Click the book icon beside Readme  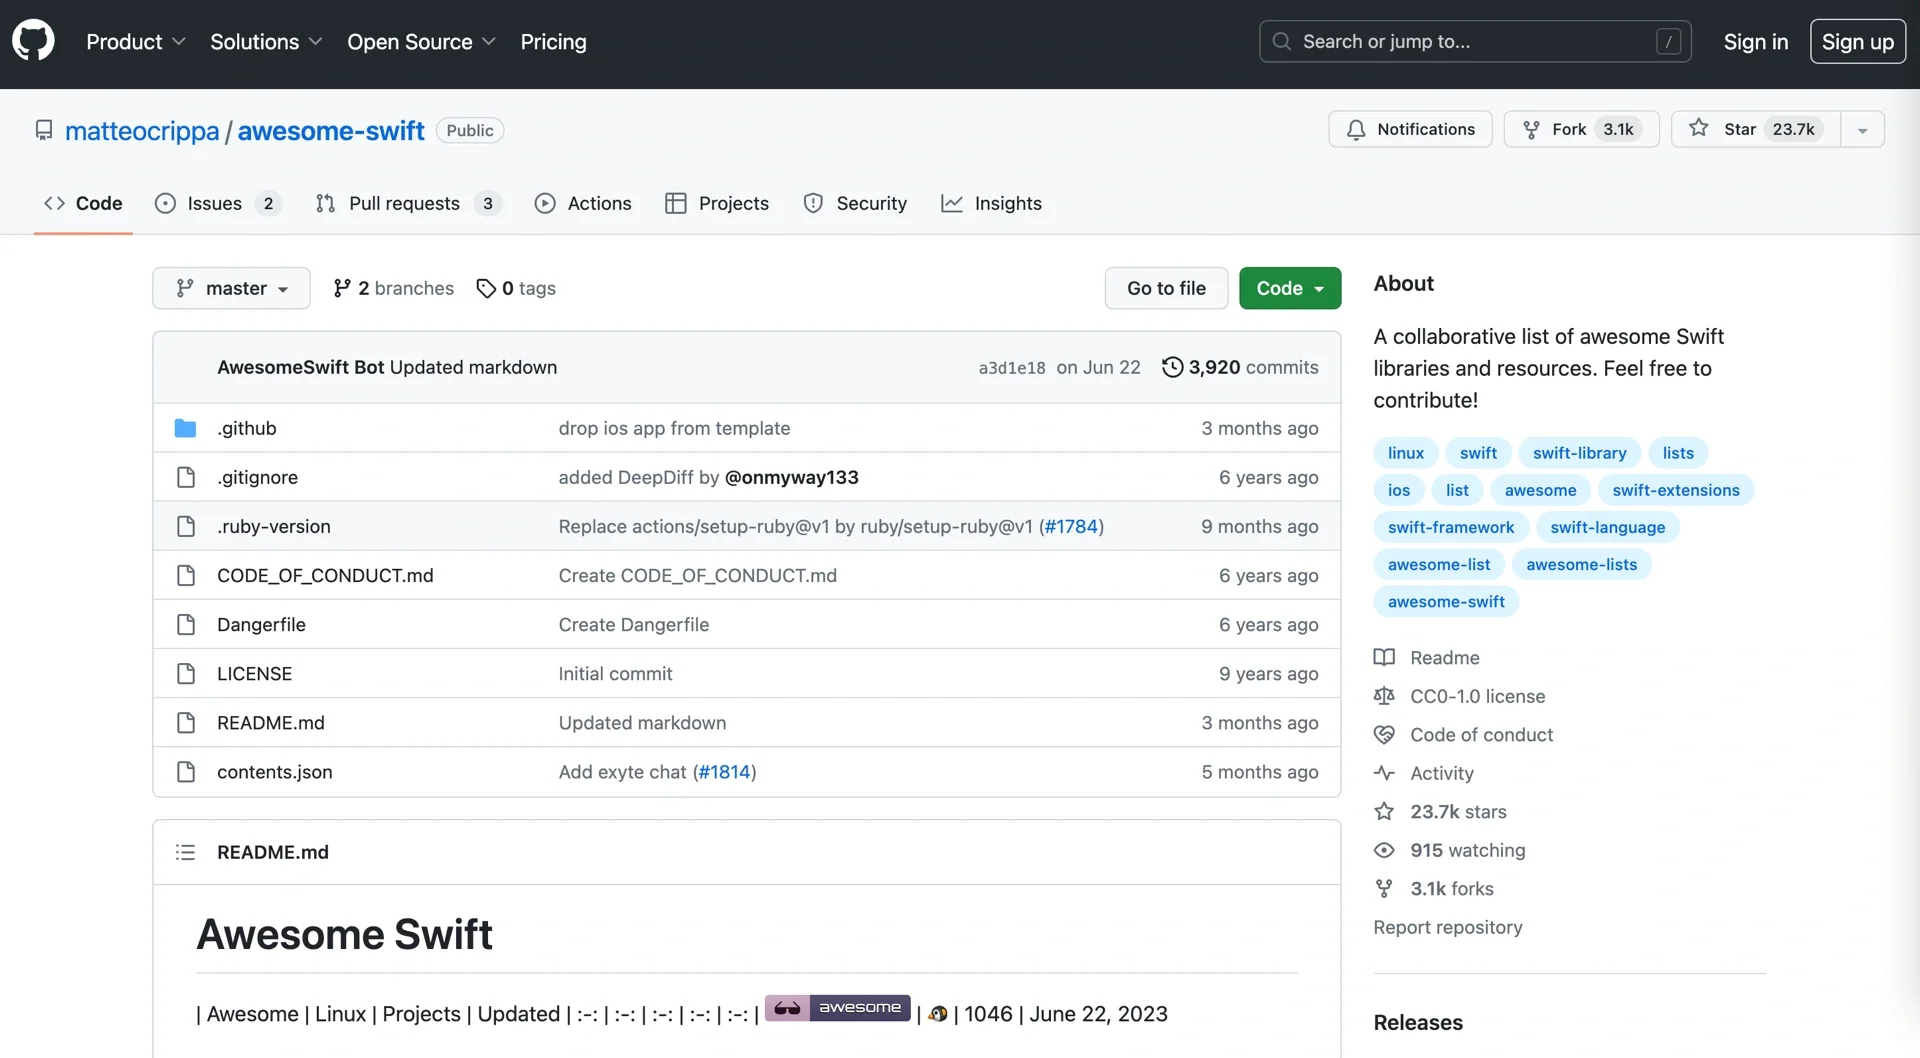(x=1384, y=657)
